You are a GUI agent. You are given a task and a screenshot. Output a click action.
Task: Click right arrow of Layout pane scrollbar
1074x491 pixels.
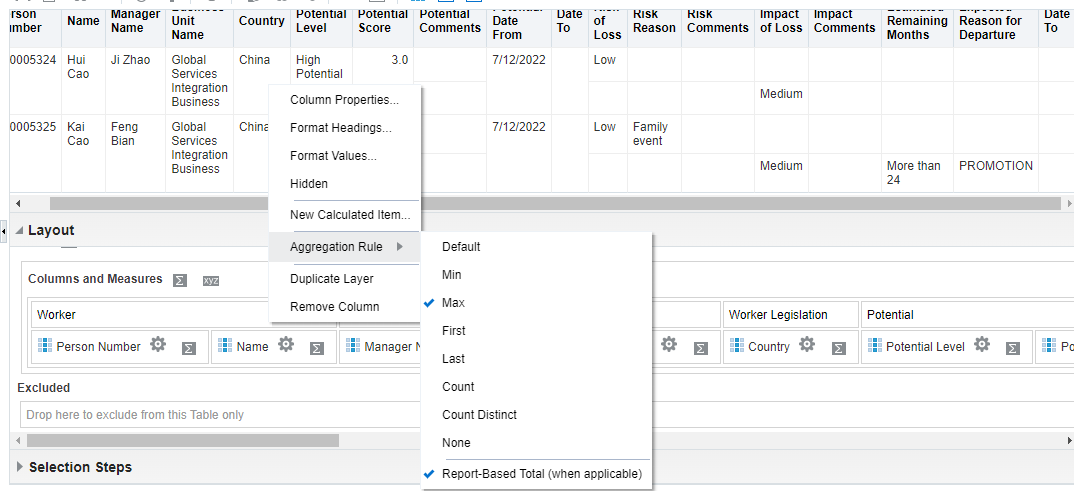1069,440
